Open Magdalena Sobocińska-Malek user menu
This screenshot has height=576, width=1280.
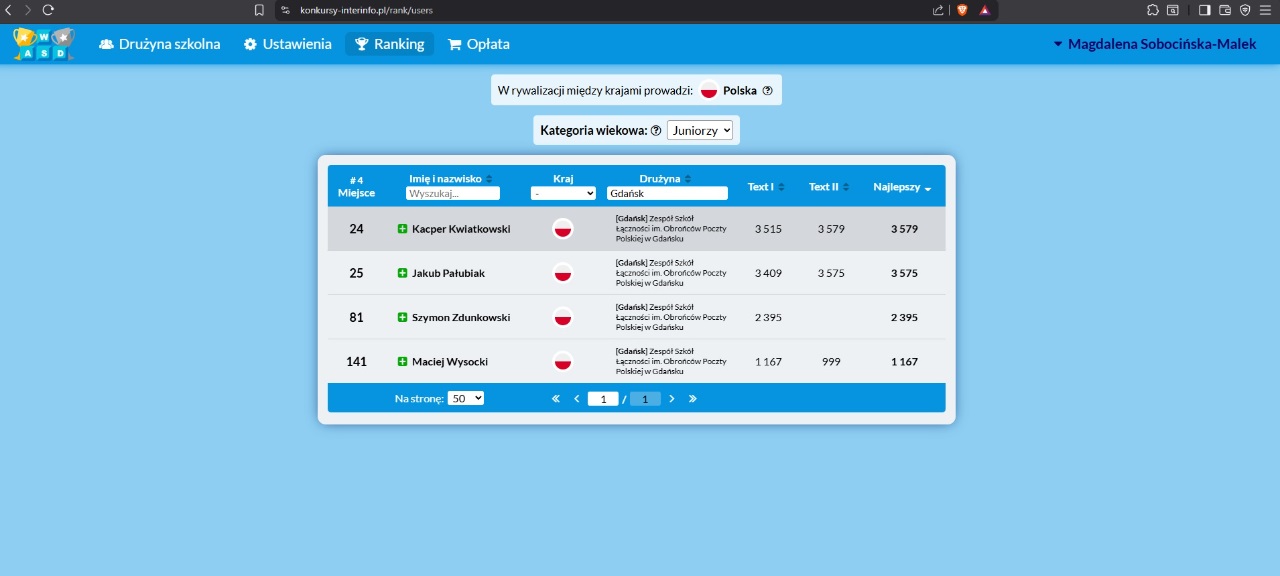(1154, 44)
